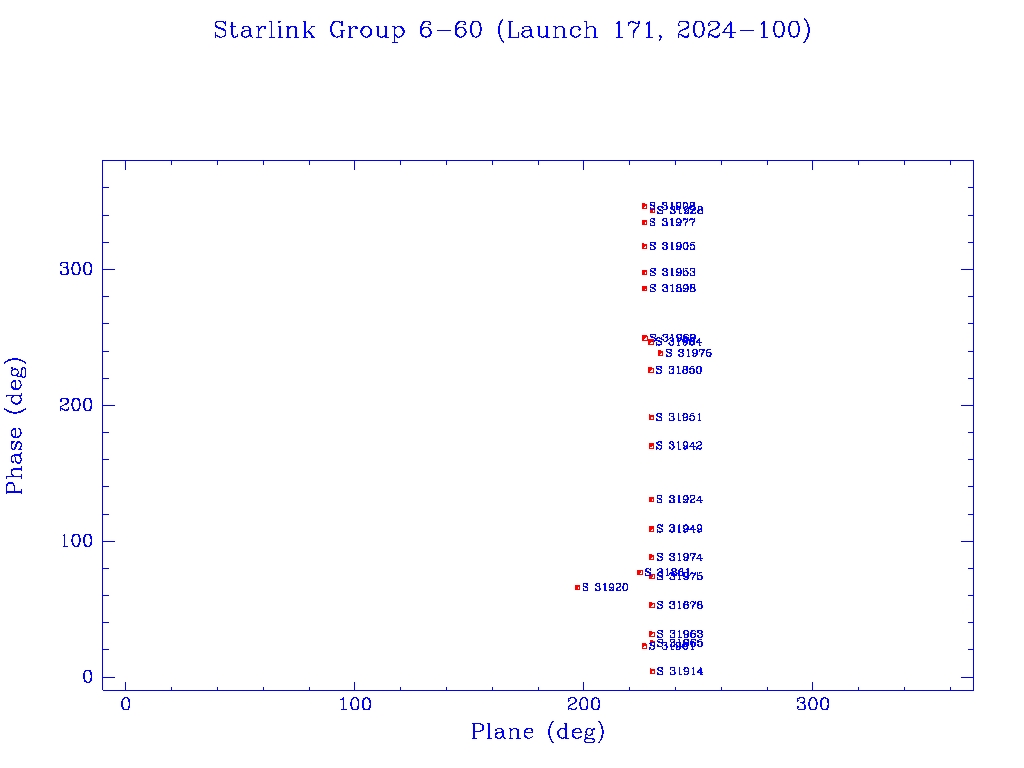1024x768 pixels.
Task: Click the S 31850 satellite label
Action: [x=679, y=370]
